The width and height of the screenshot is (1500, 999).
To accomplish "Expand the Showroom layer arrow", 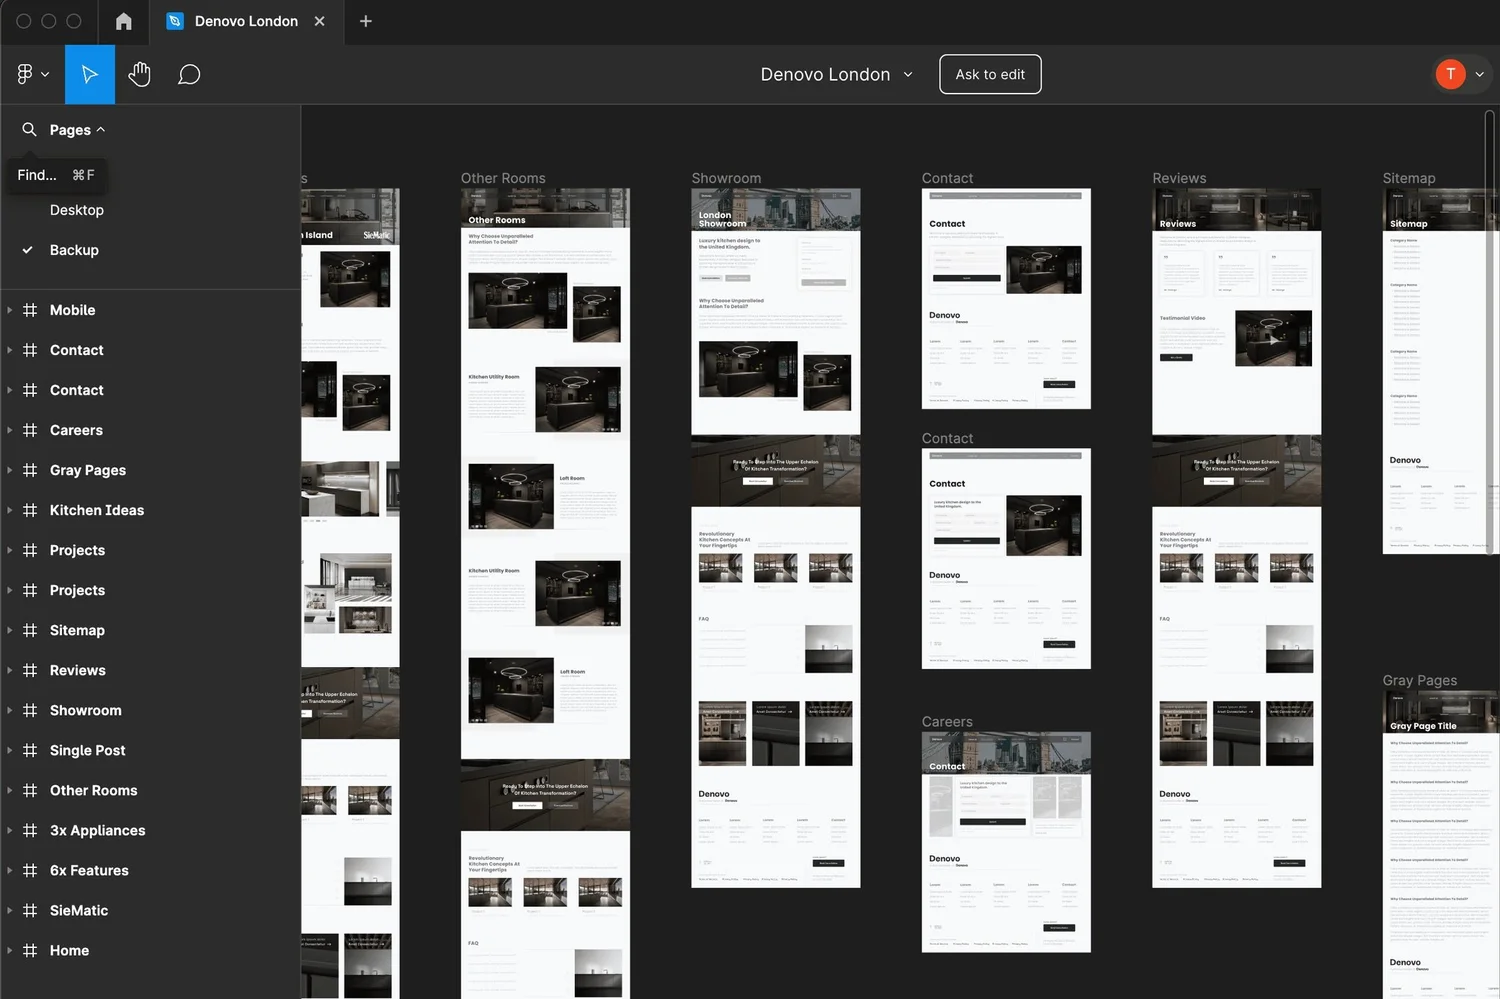I will [10, 710].
